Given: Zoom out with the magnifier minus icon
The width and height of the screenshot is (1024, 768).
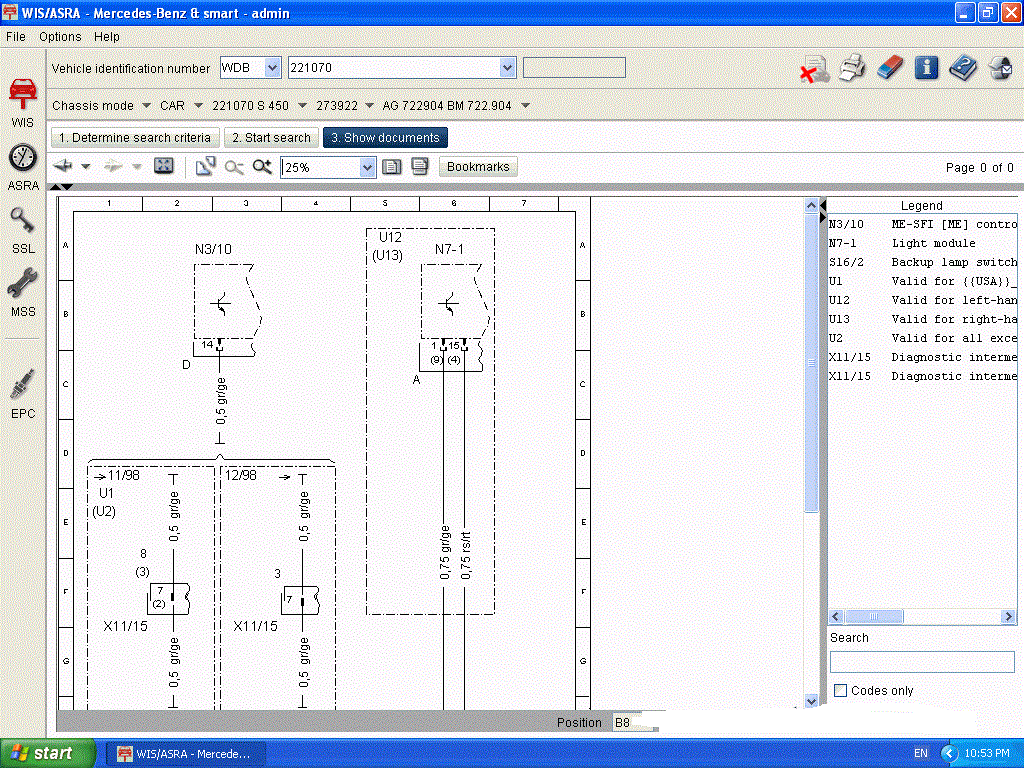Looking at the screenshot, I should [x=234, y=167].
